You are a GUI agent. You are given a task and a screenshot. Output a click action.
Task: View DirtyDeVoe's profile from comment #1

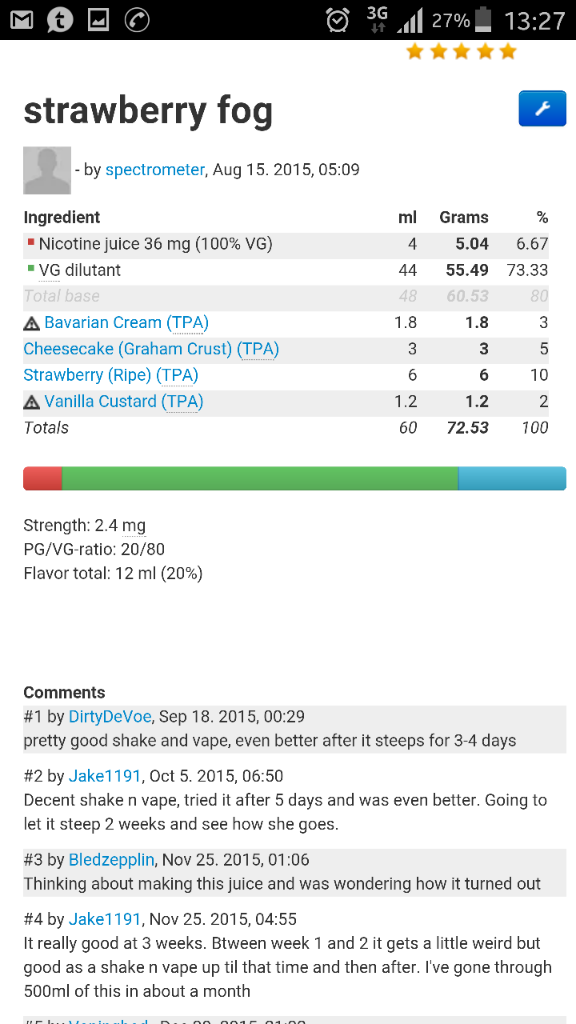click(x=110, y=716)
